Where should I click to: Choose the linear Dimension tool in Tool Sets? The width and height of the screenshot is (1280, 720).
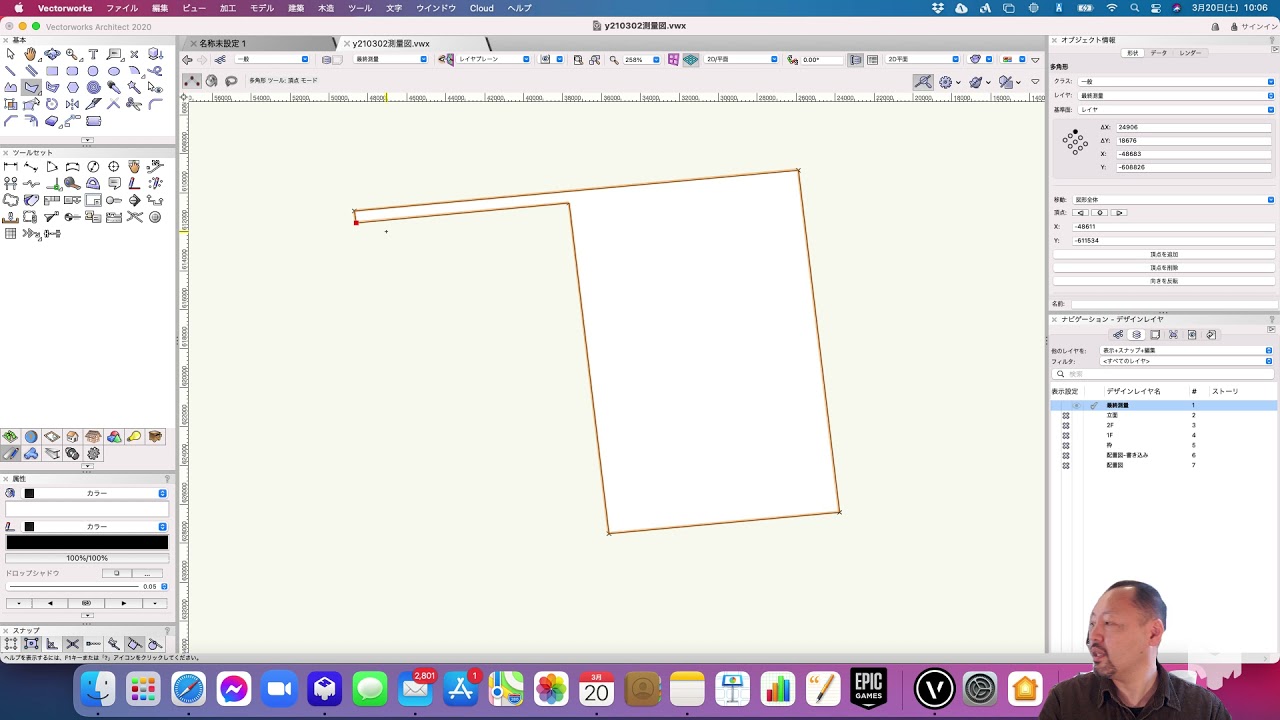(x=10, y=167)
